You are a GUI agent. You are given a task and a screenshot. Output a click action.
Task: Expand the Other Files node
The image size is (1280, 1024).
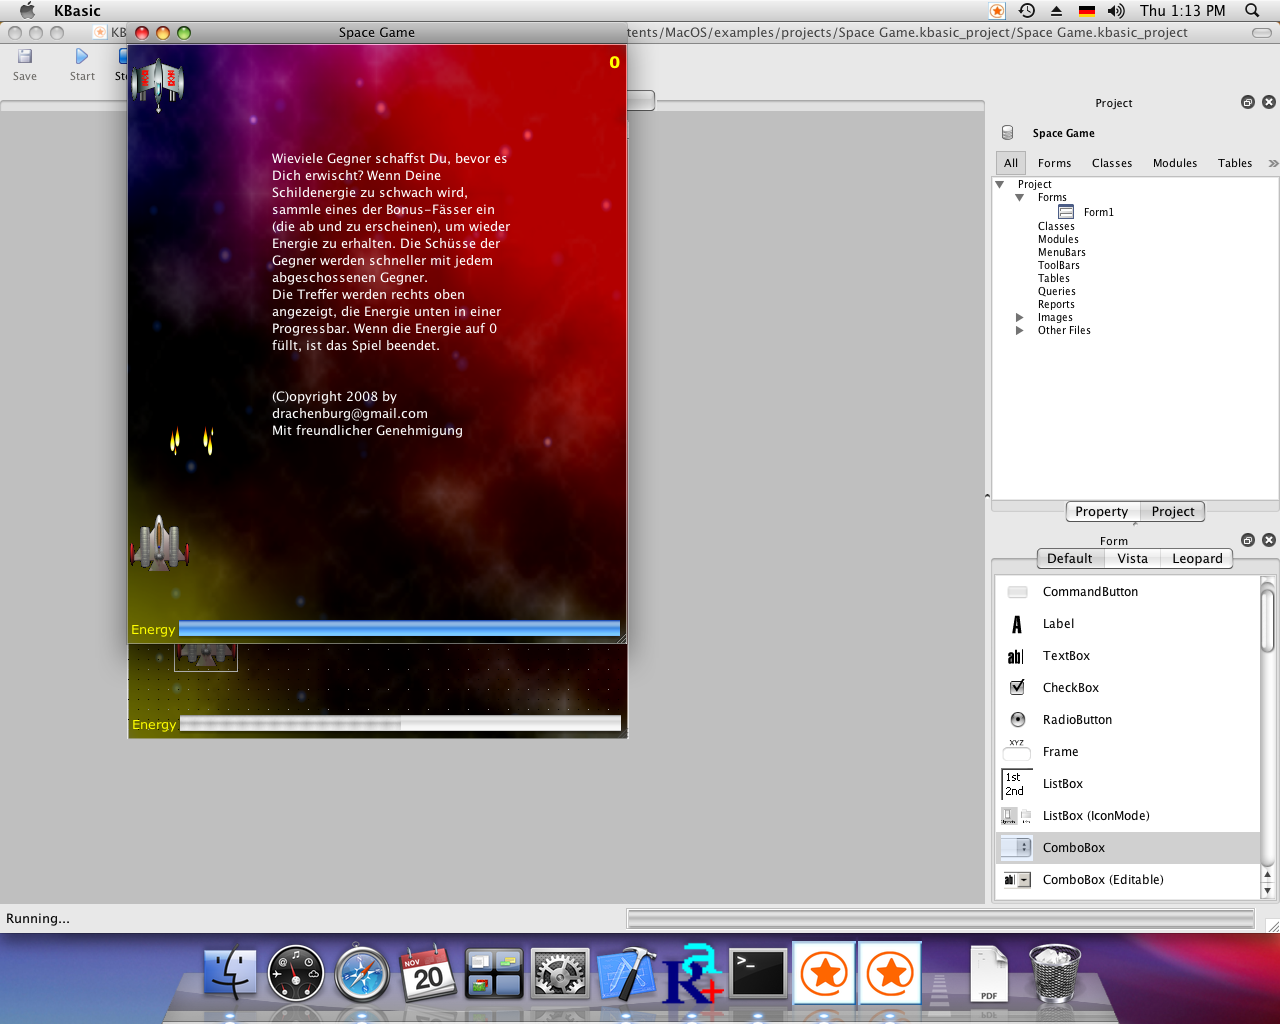(1020, 331)
